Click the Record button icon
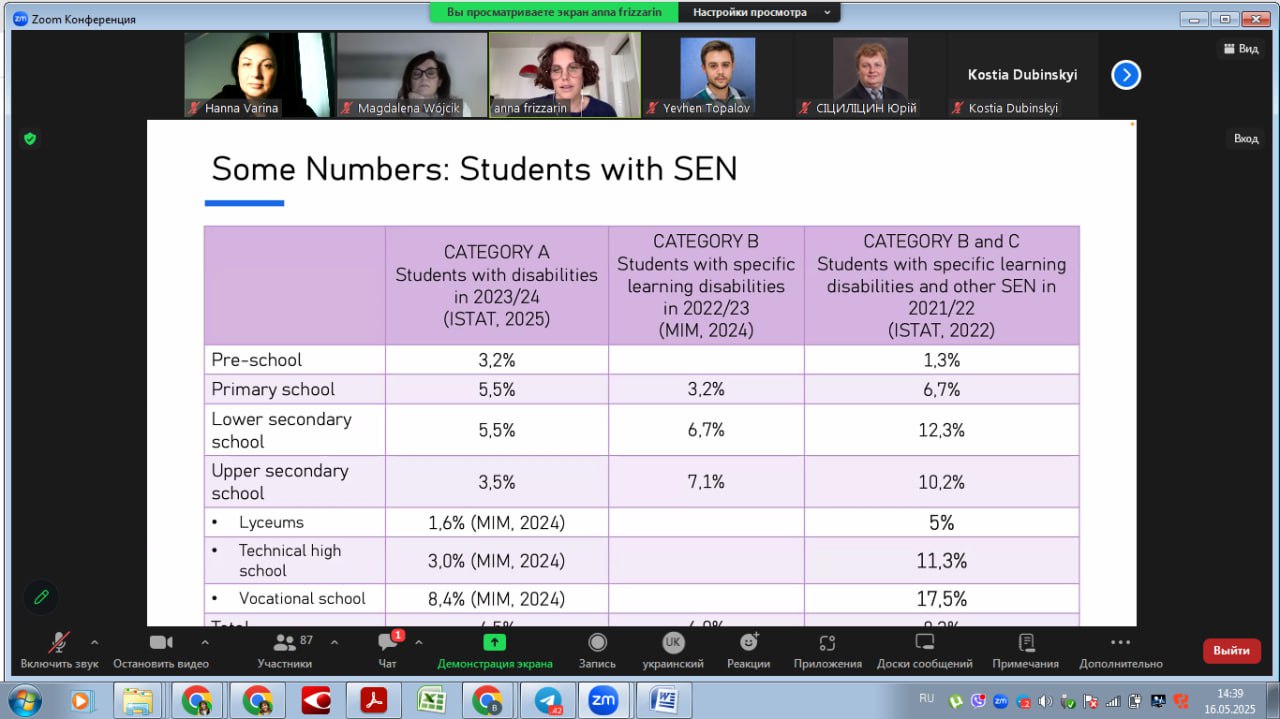 click(597, 643)
